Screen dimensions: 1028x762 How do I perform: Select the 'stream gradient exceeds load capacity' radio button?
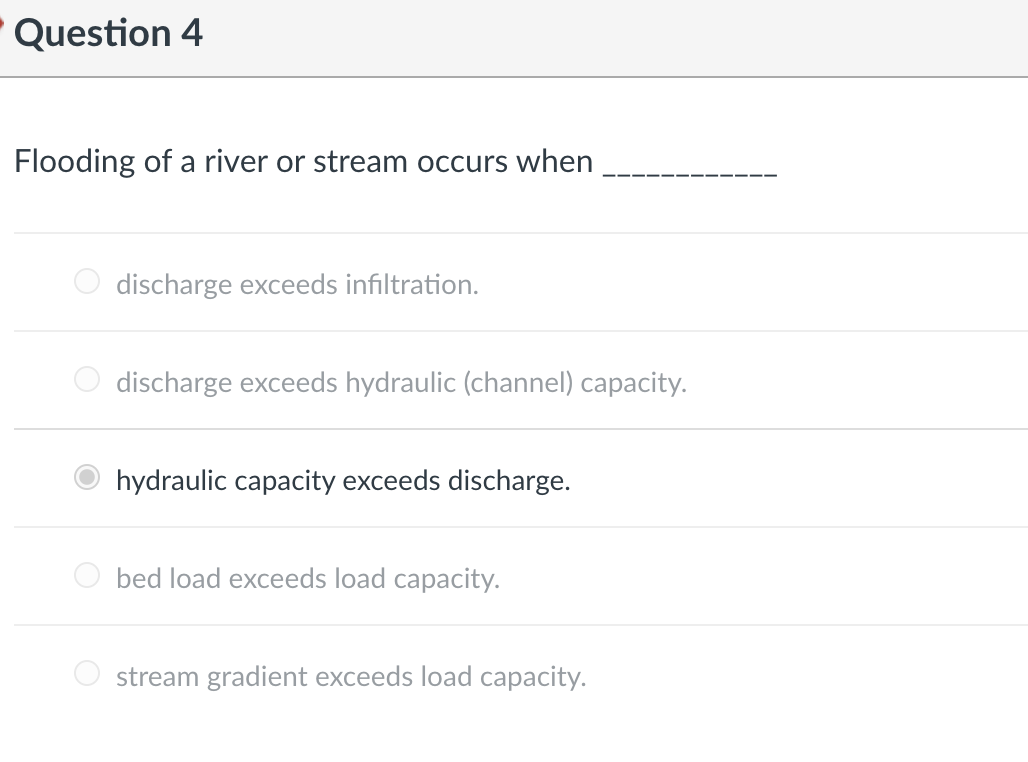point(88,675)
